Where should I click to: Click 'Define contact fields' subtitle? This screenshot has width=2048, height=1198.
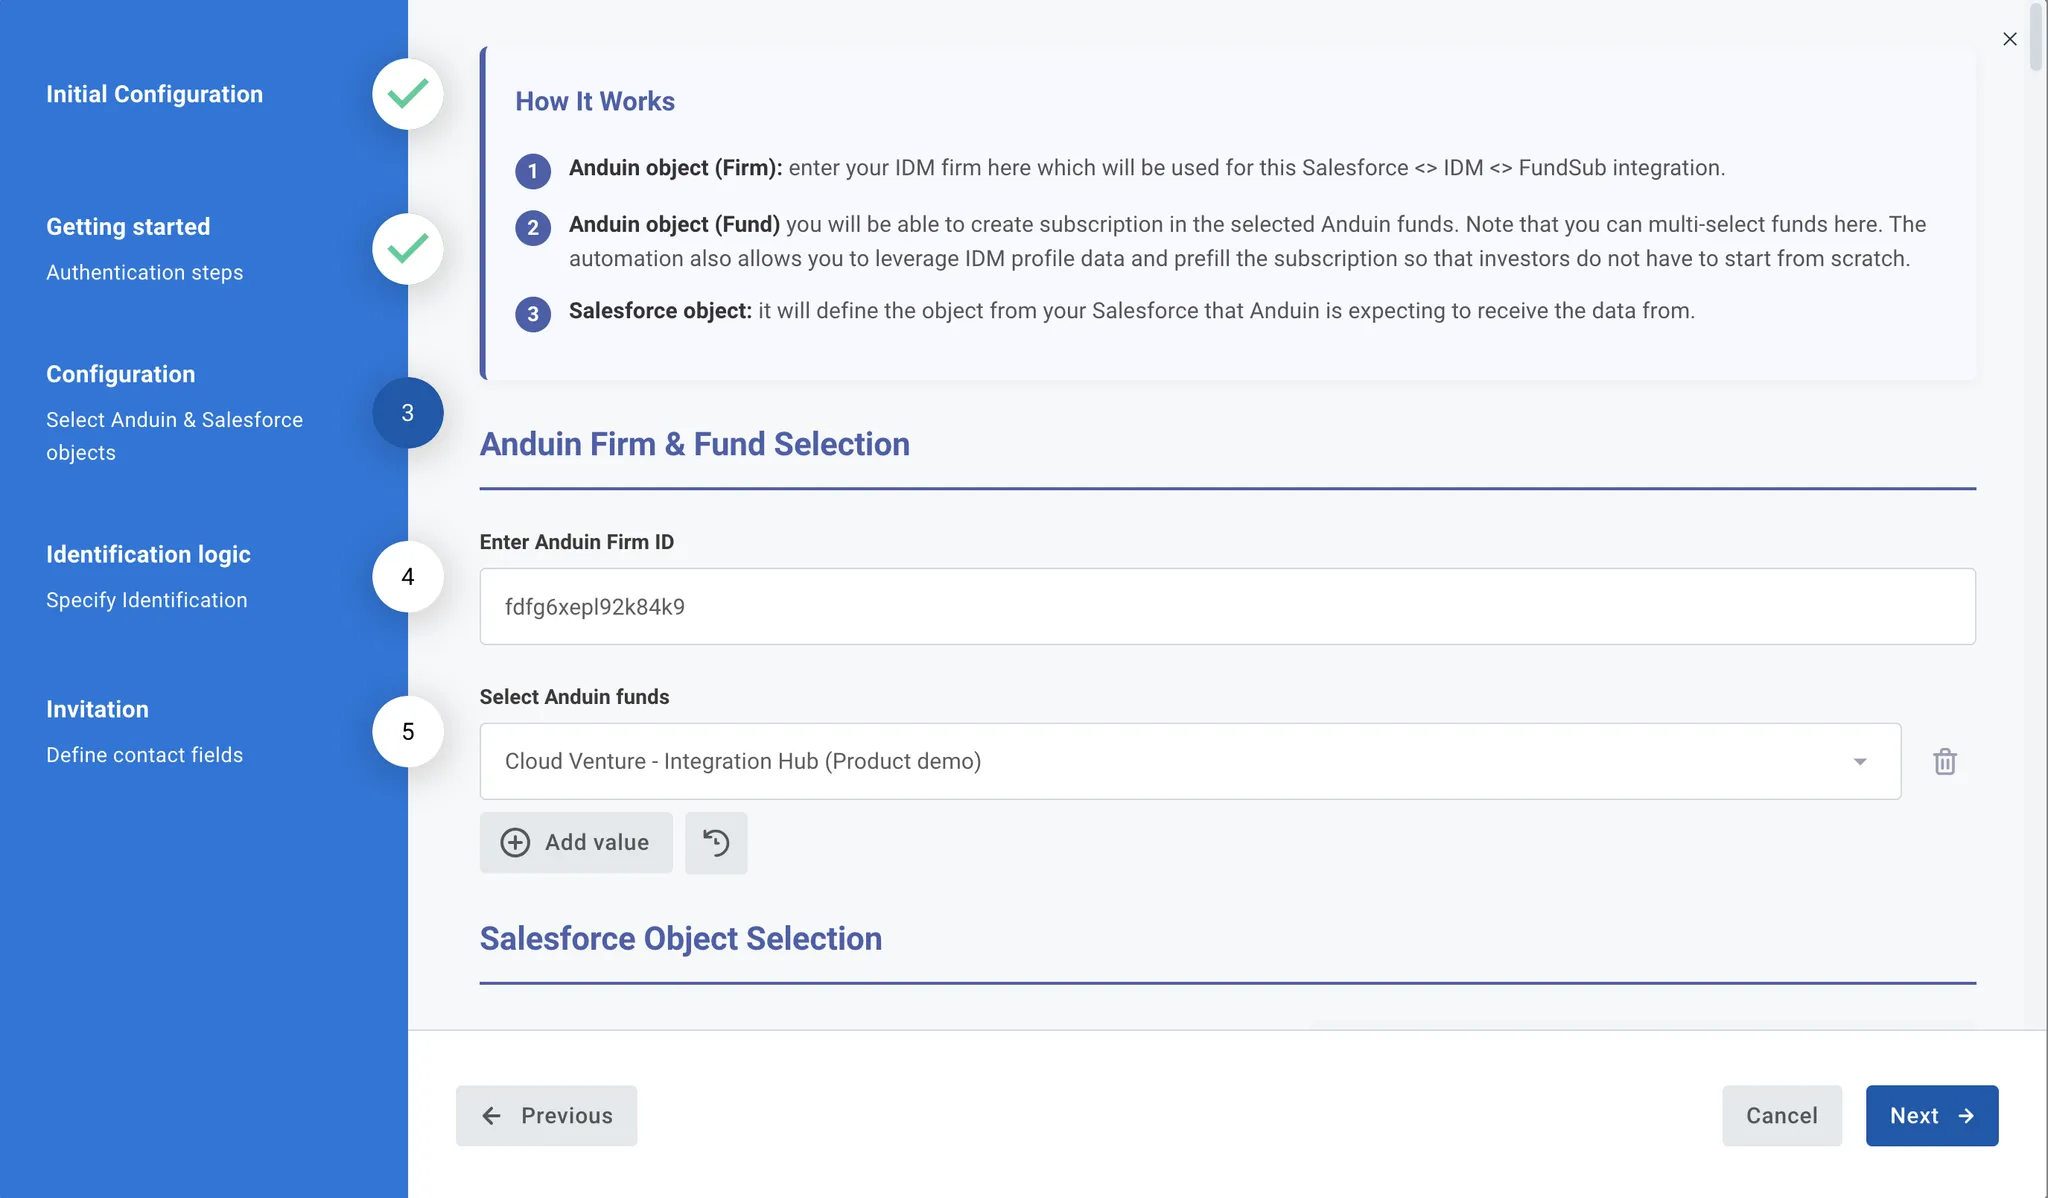click(145, 755)
